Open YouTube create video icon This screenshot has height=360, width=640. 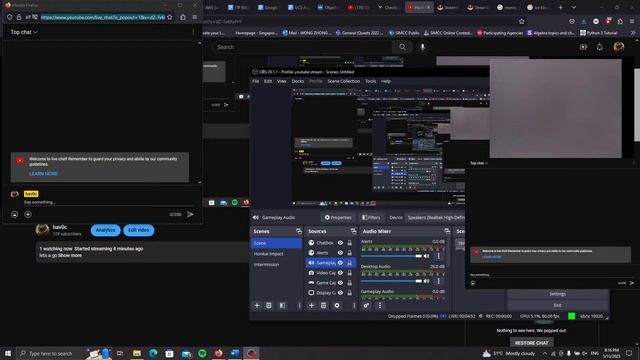(x=583, y=47)
